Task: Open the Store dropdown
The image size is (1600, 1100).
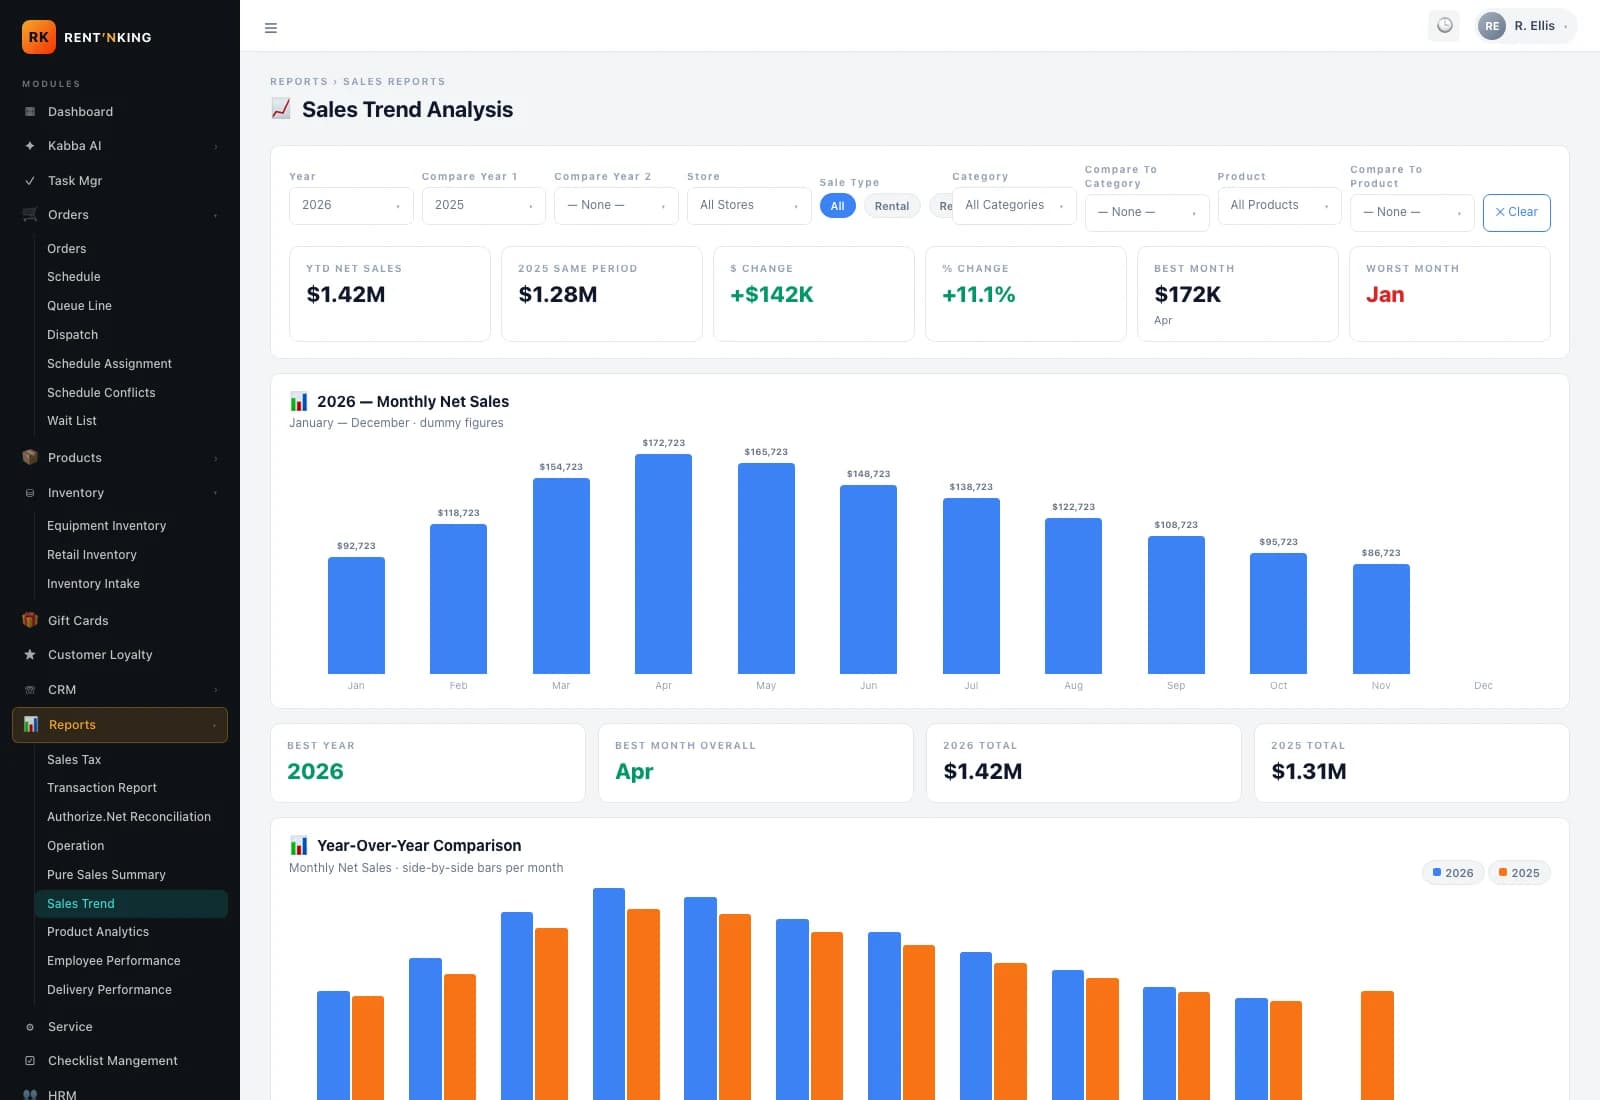Action: [x=749, y=205]
